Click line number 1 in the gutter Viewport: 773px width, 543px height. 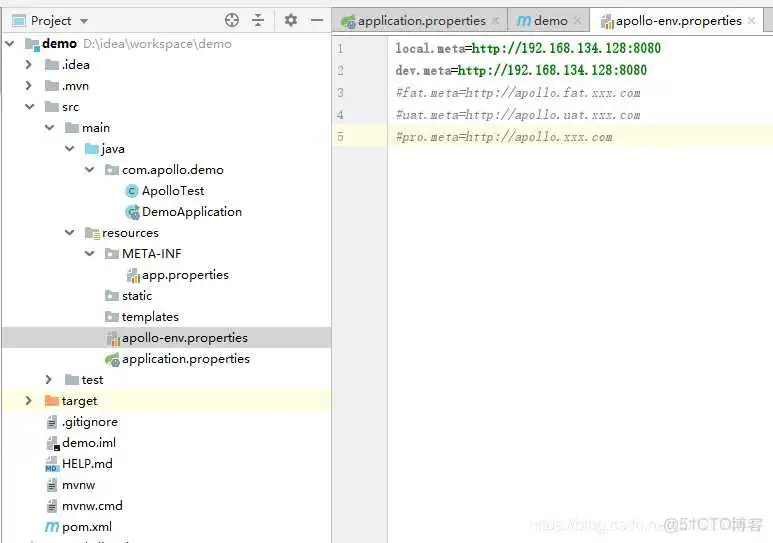click(x=340, y=48)
